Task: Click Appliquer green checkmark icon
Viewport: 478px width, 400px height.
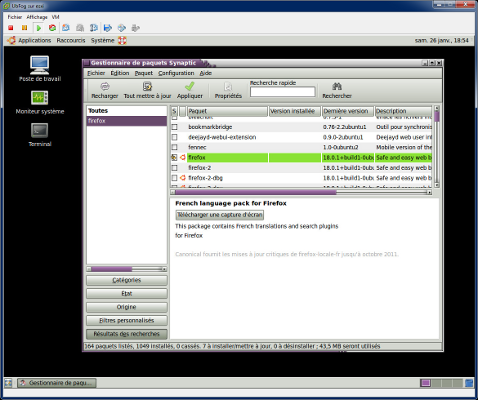Action: [x=190, y=87]
